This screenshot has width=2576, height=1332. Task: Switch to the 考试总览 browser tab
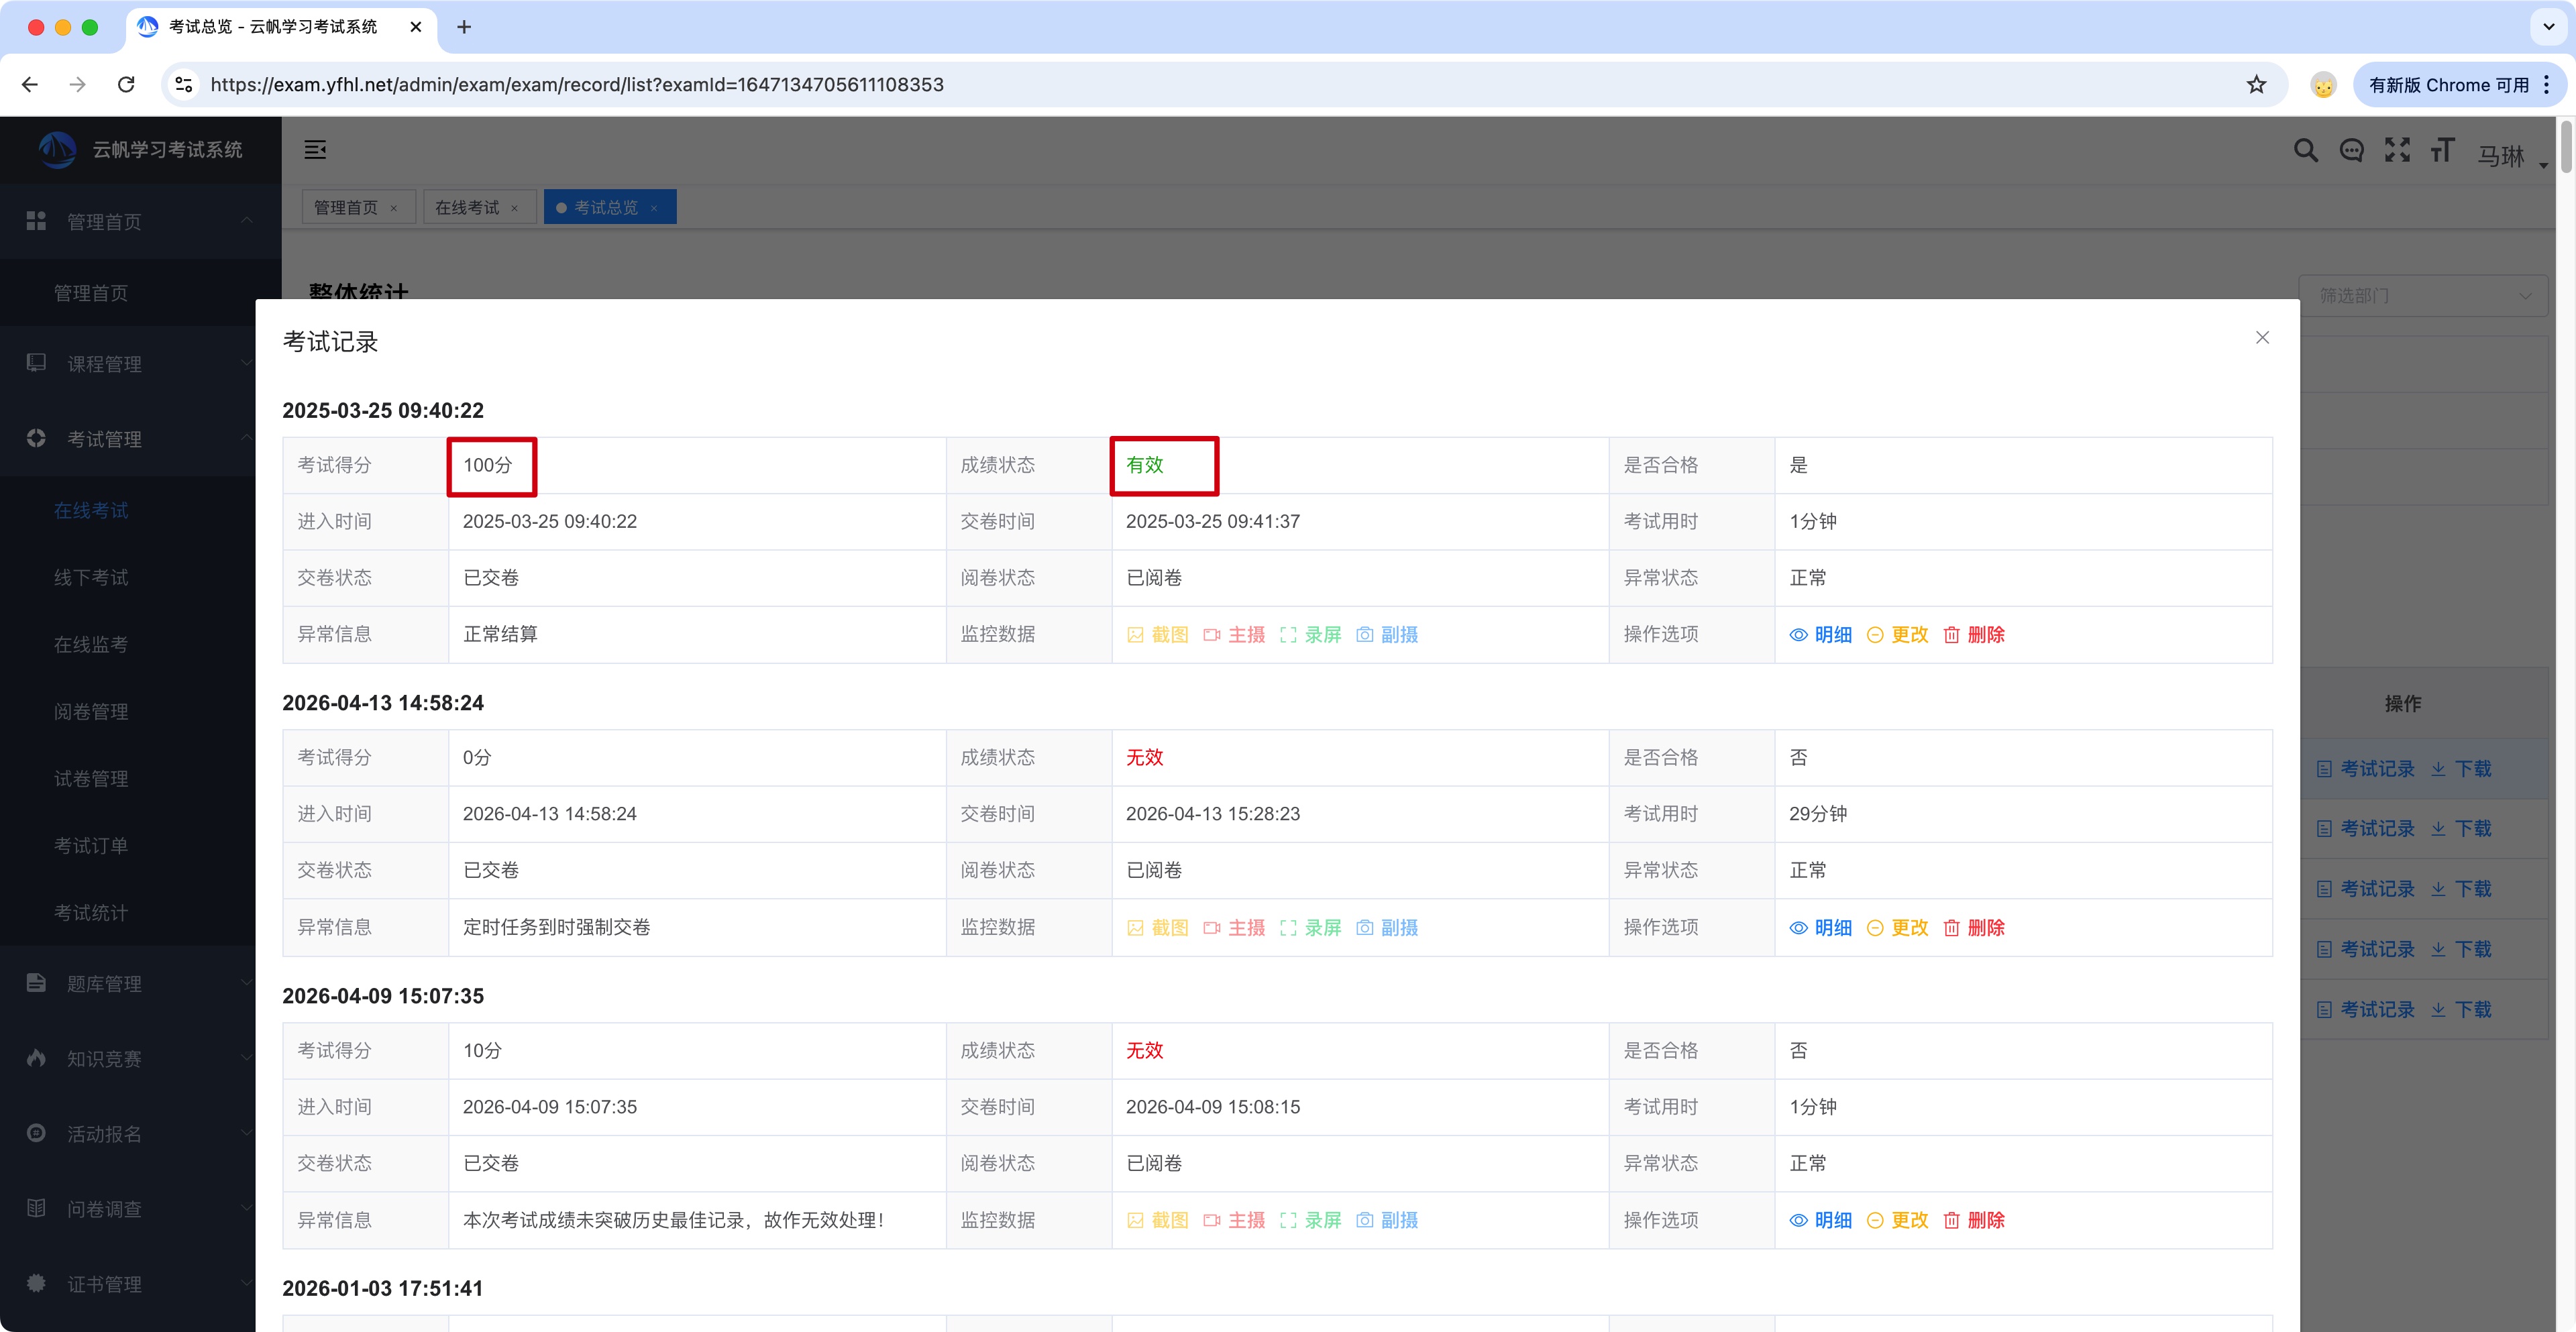(272, 27)
